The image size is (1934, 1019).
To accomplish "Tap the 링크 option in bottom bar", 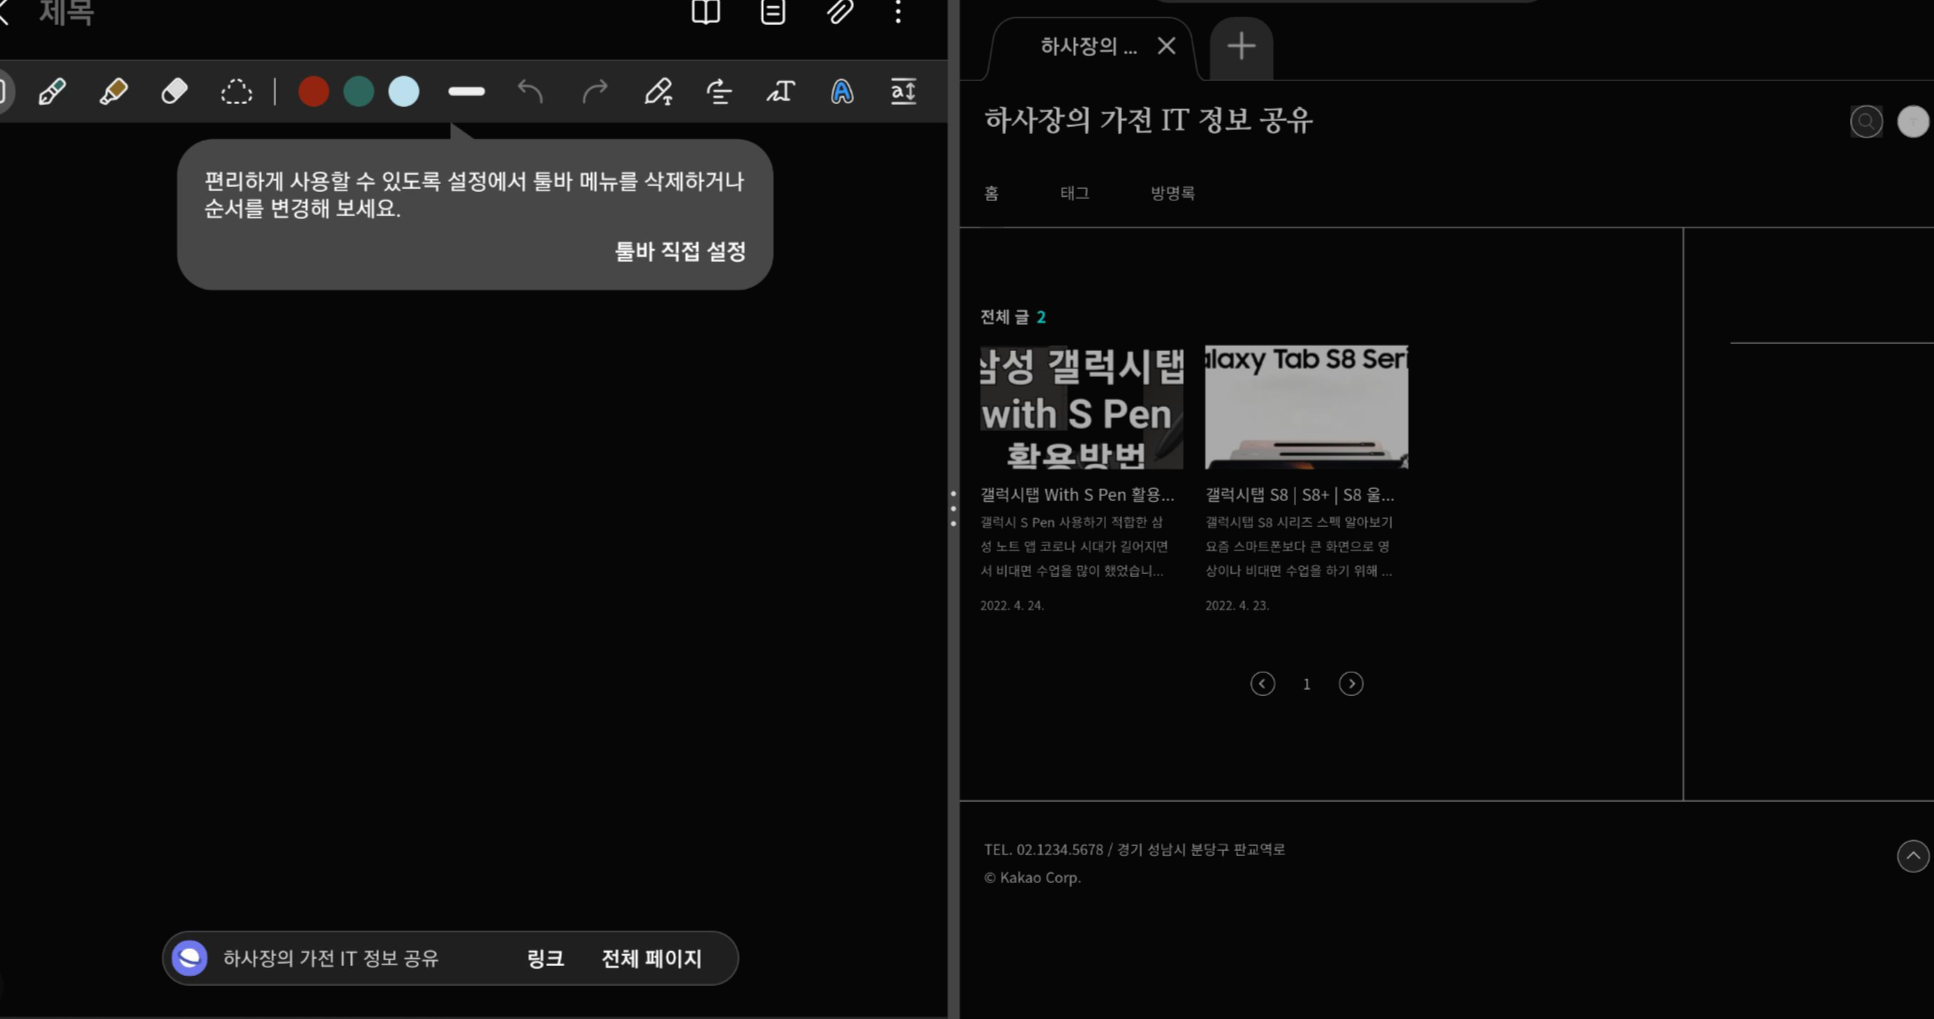I will pyautogui.click(x=545, y=958).
